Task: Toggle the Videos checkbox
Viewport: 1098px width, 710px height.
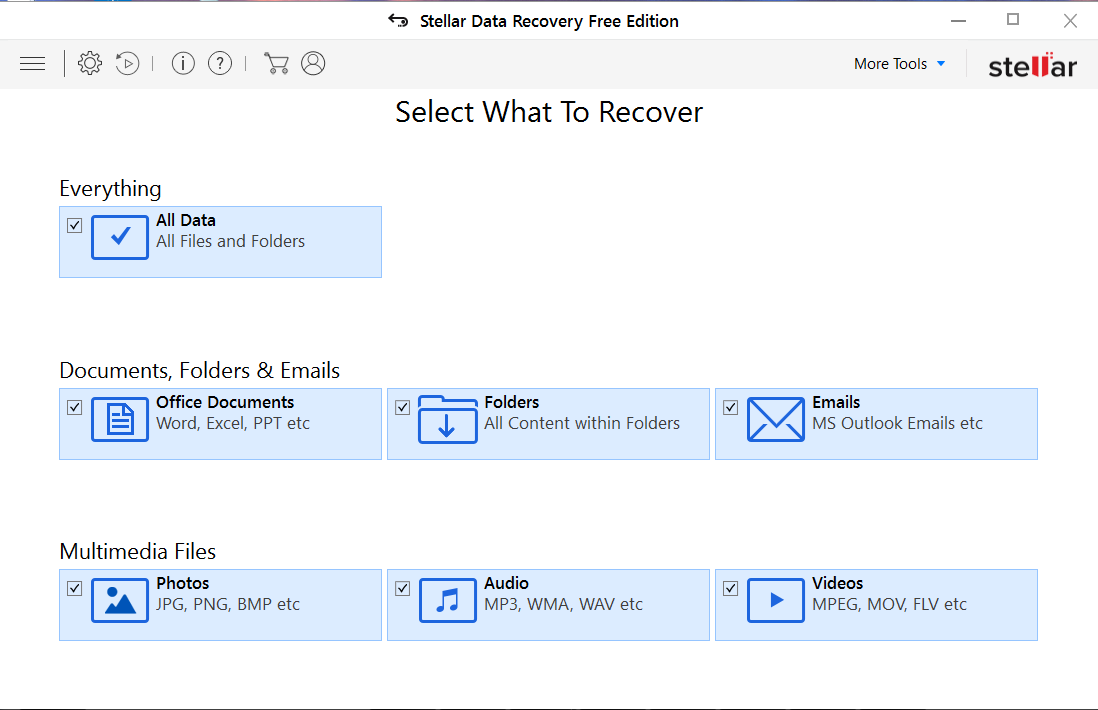Action: pyautogui.click(x=730, y=589)
